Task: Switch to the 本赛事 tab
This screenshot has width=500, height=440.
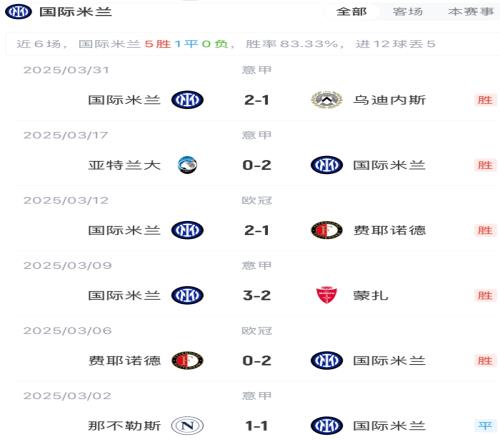Action: click(471, 12)
